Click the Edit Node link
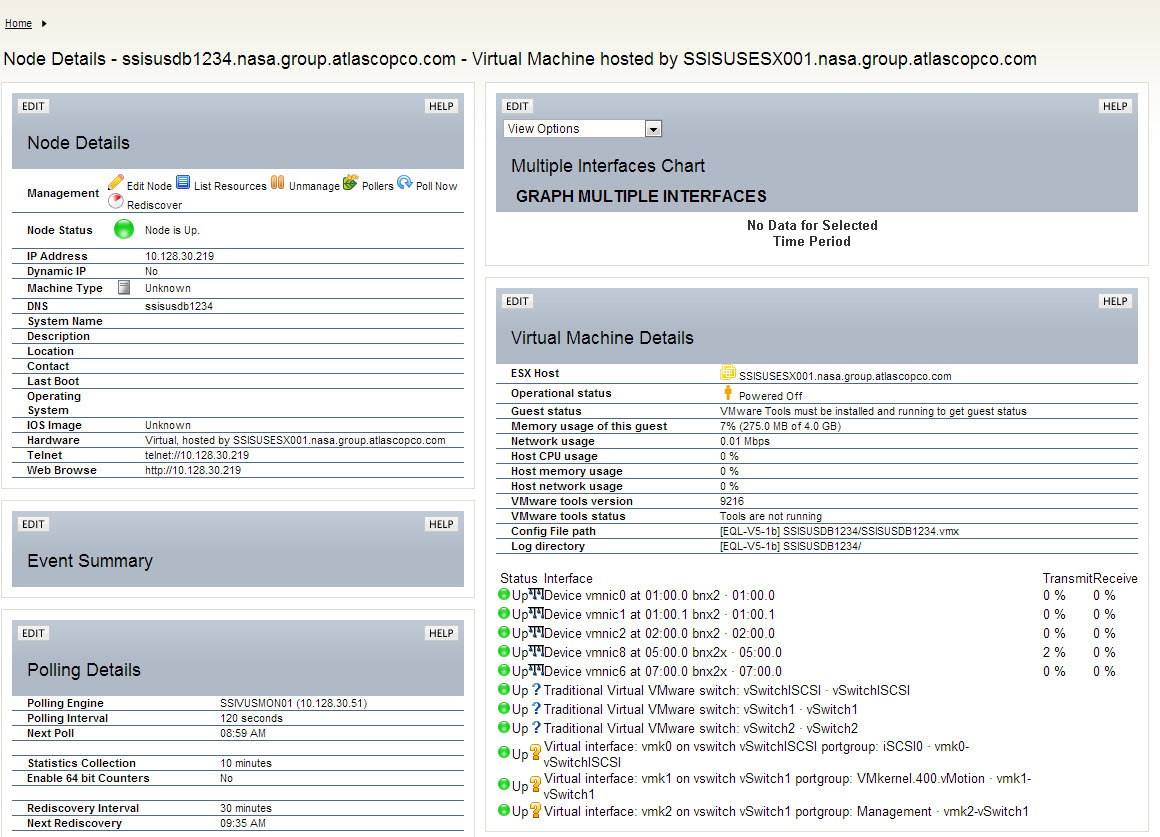 [x=149, y=186]
